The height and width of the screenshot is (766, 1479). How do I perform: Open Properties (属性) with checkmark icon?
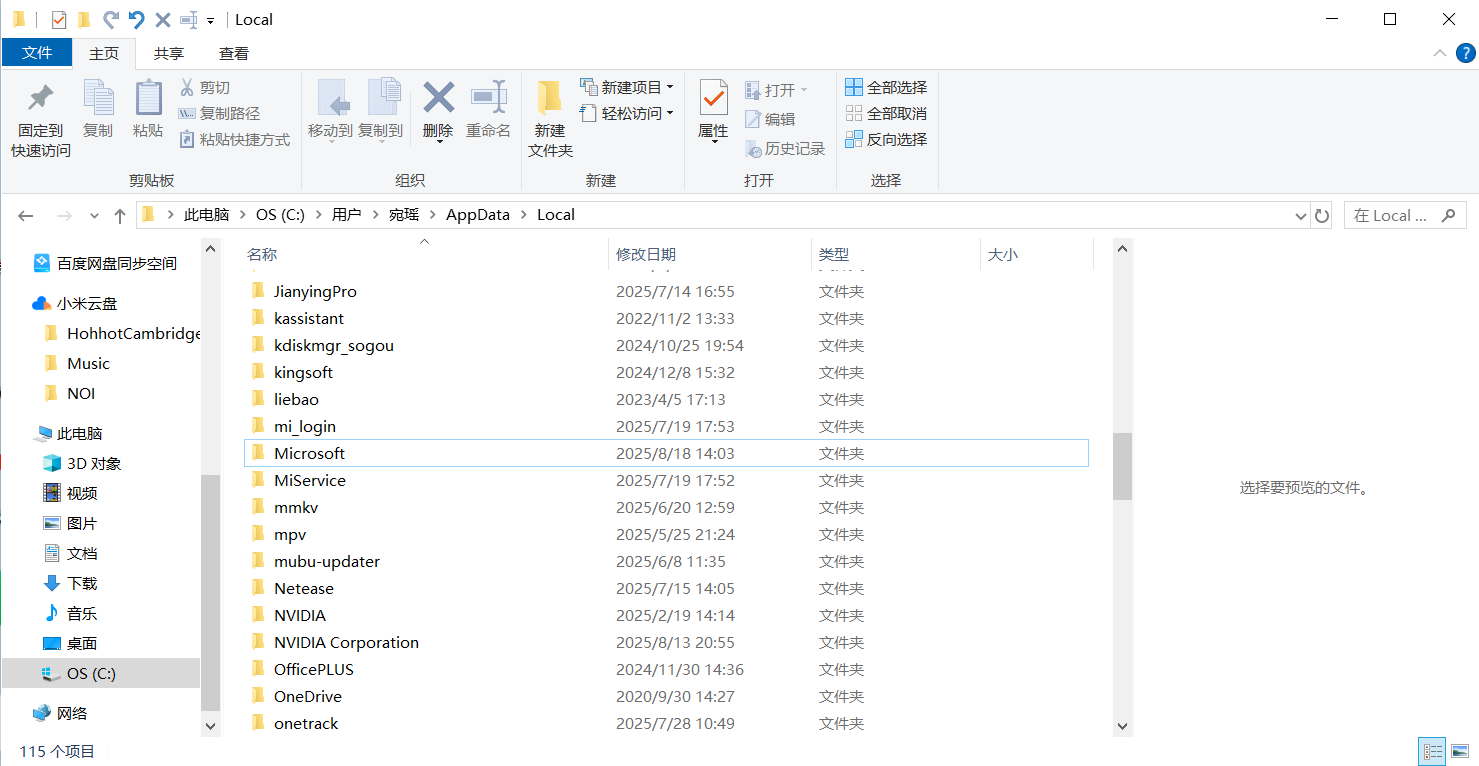[713, 98]
